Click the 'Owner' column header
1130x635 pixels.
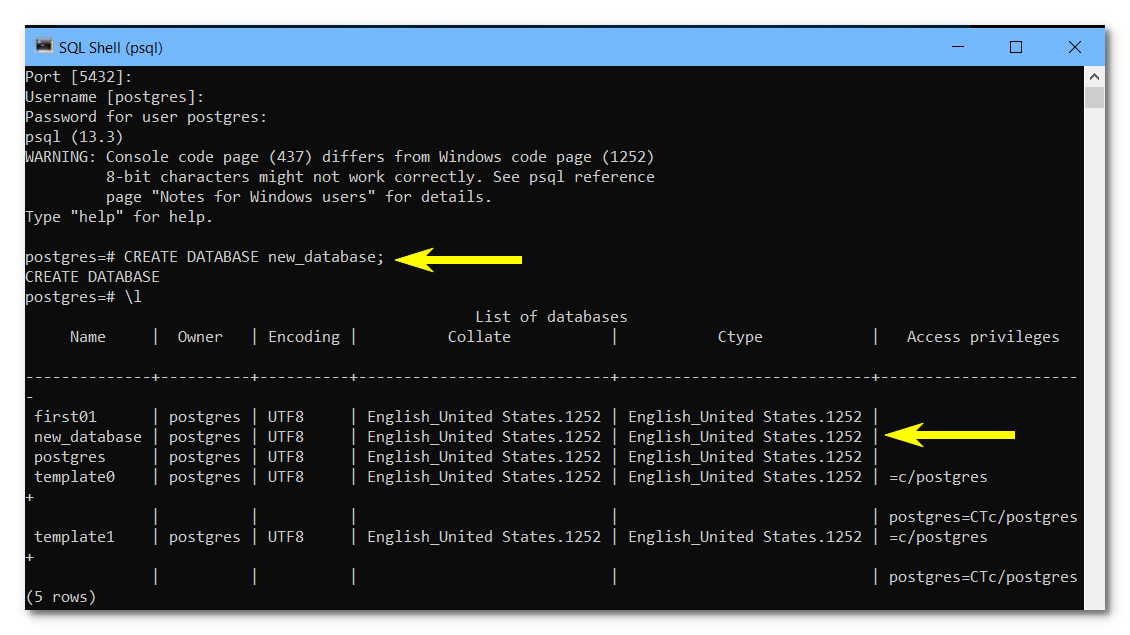pos(200,337)
